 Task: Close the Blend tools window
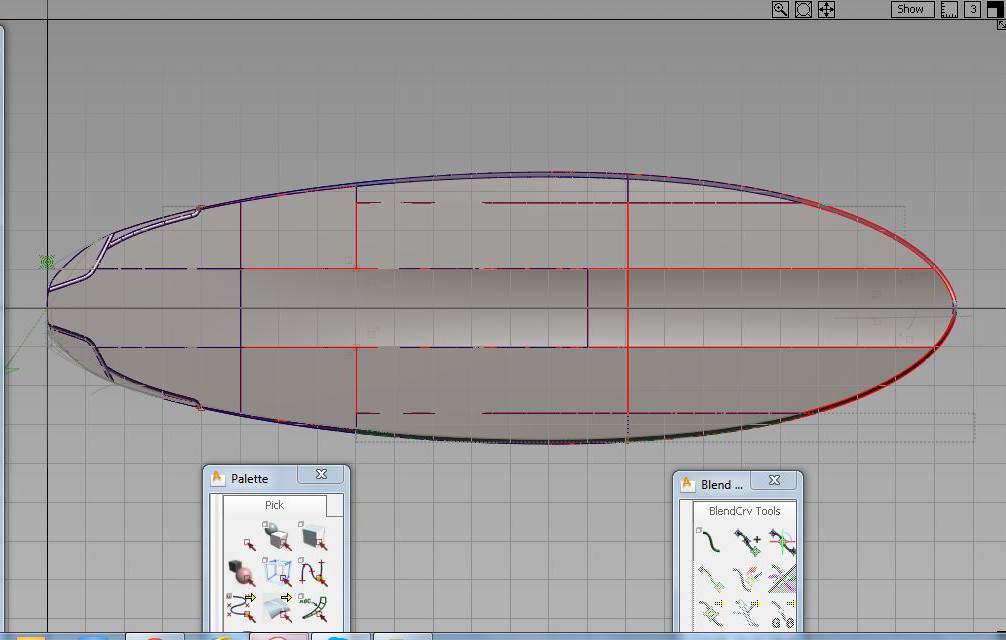(x=774, y=481)
